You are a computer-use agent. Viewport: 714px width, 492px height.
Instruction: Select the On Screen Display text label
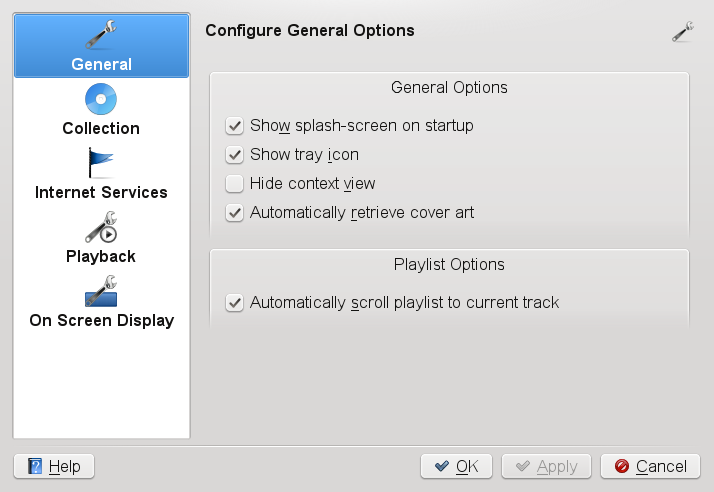102,321
